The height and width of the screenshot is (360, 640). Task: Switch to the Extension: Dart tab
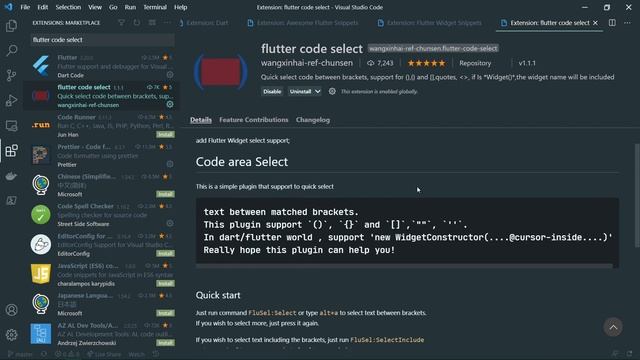tap(207, 23)
